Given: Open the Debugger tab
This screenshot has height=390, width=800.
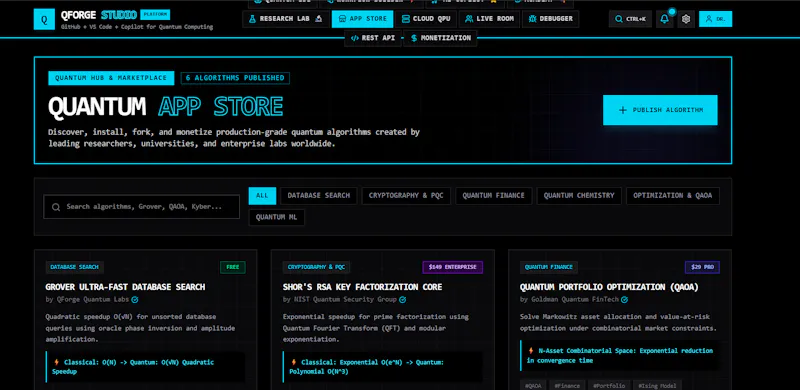Looking at the screenshot, I should (x=551, y=19).
